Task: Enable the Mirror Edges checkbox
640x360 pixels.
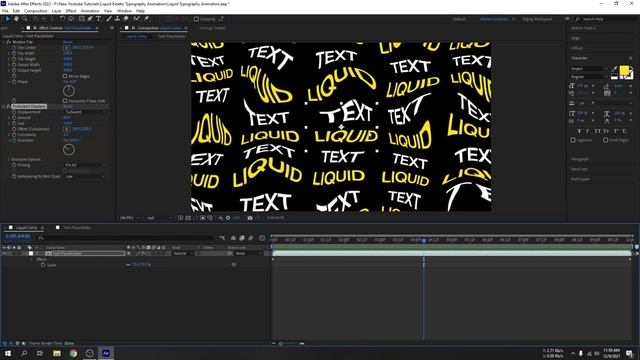Action: 65,76
